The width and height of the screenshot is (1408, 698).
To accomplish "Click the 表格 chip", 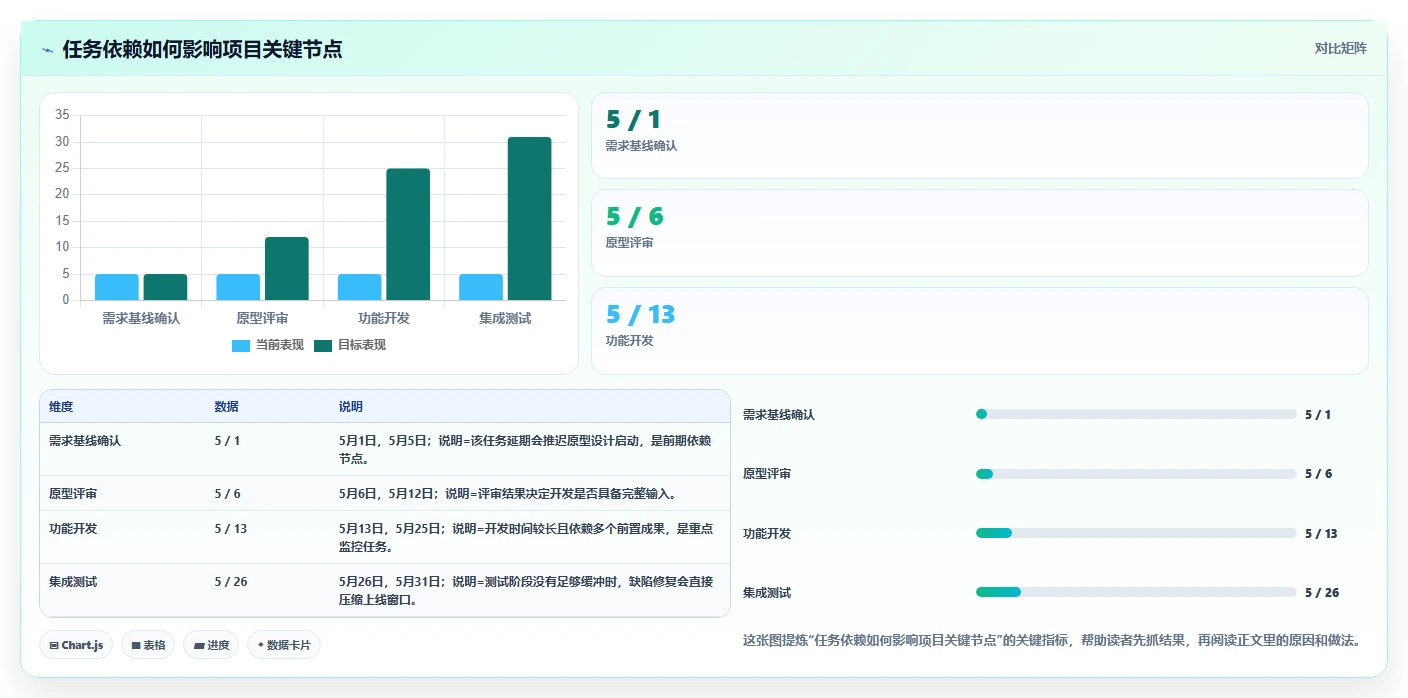I will (148, 645).
